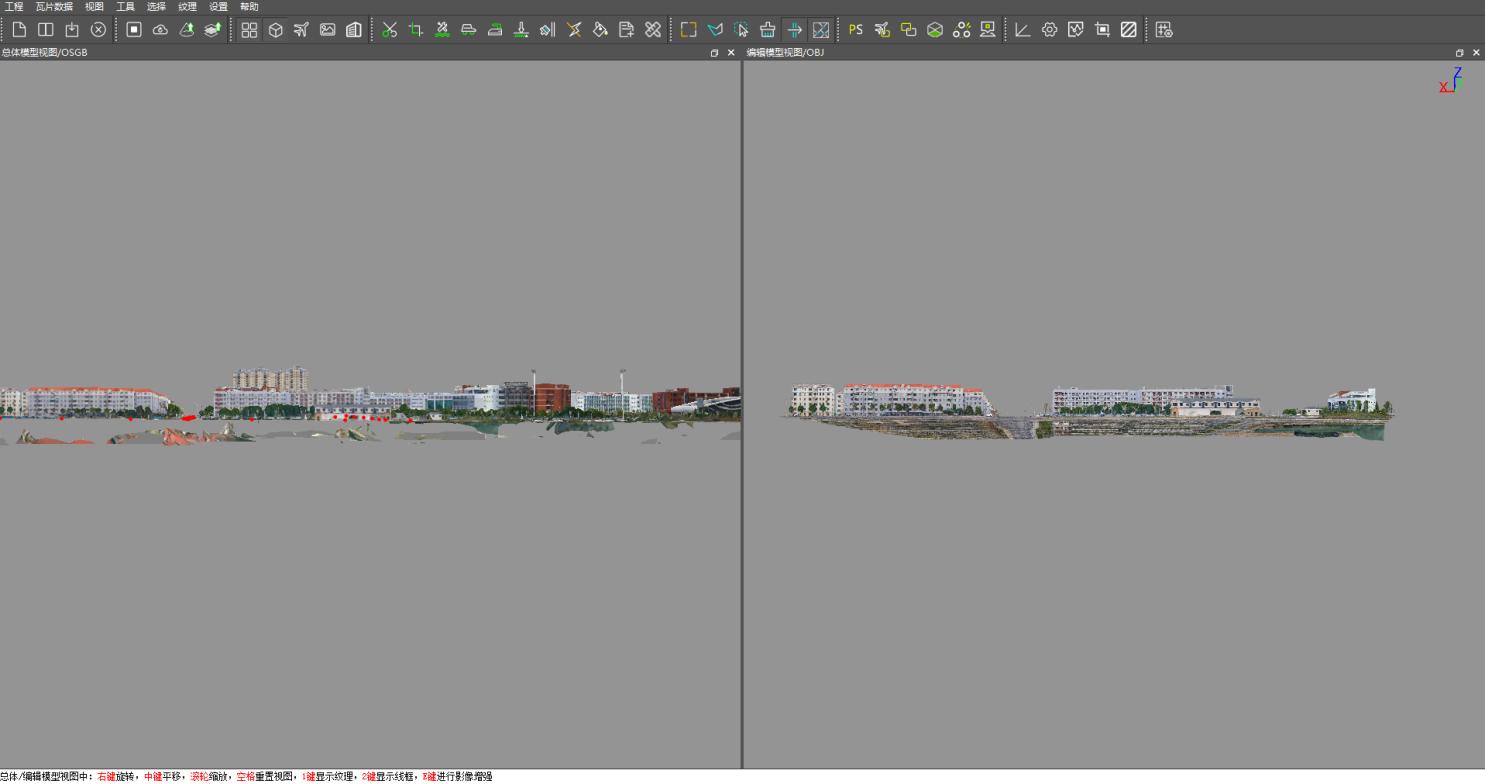Image resolution: width=1485 pixels, height=784 pixels.
Task: Select the scissors cut tool
Action: [389, 30]
